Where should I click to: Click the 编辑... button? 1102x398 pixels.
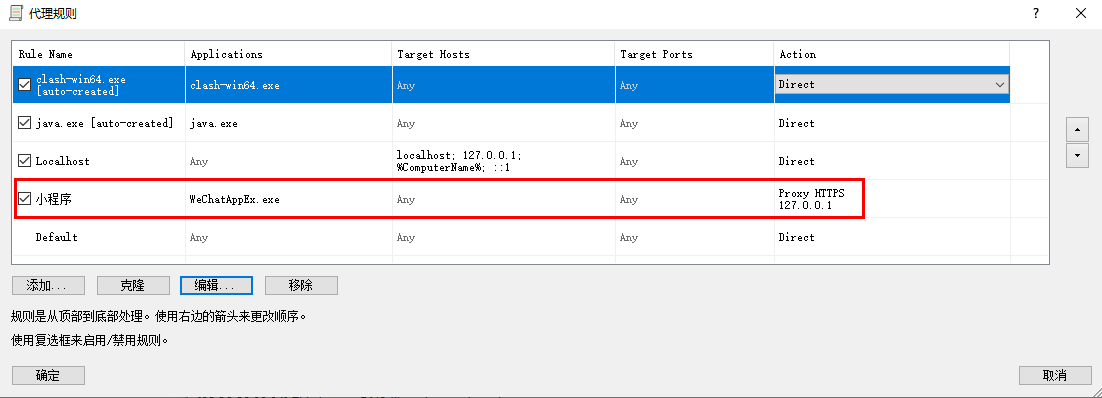coord(216,285)
